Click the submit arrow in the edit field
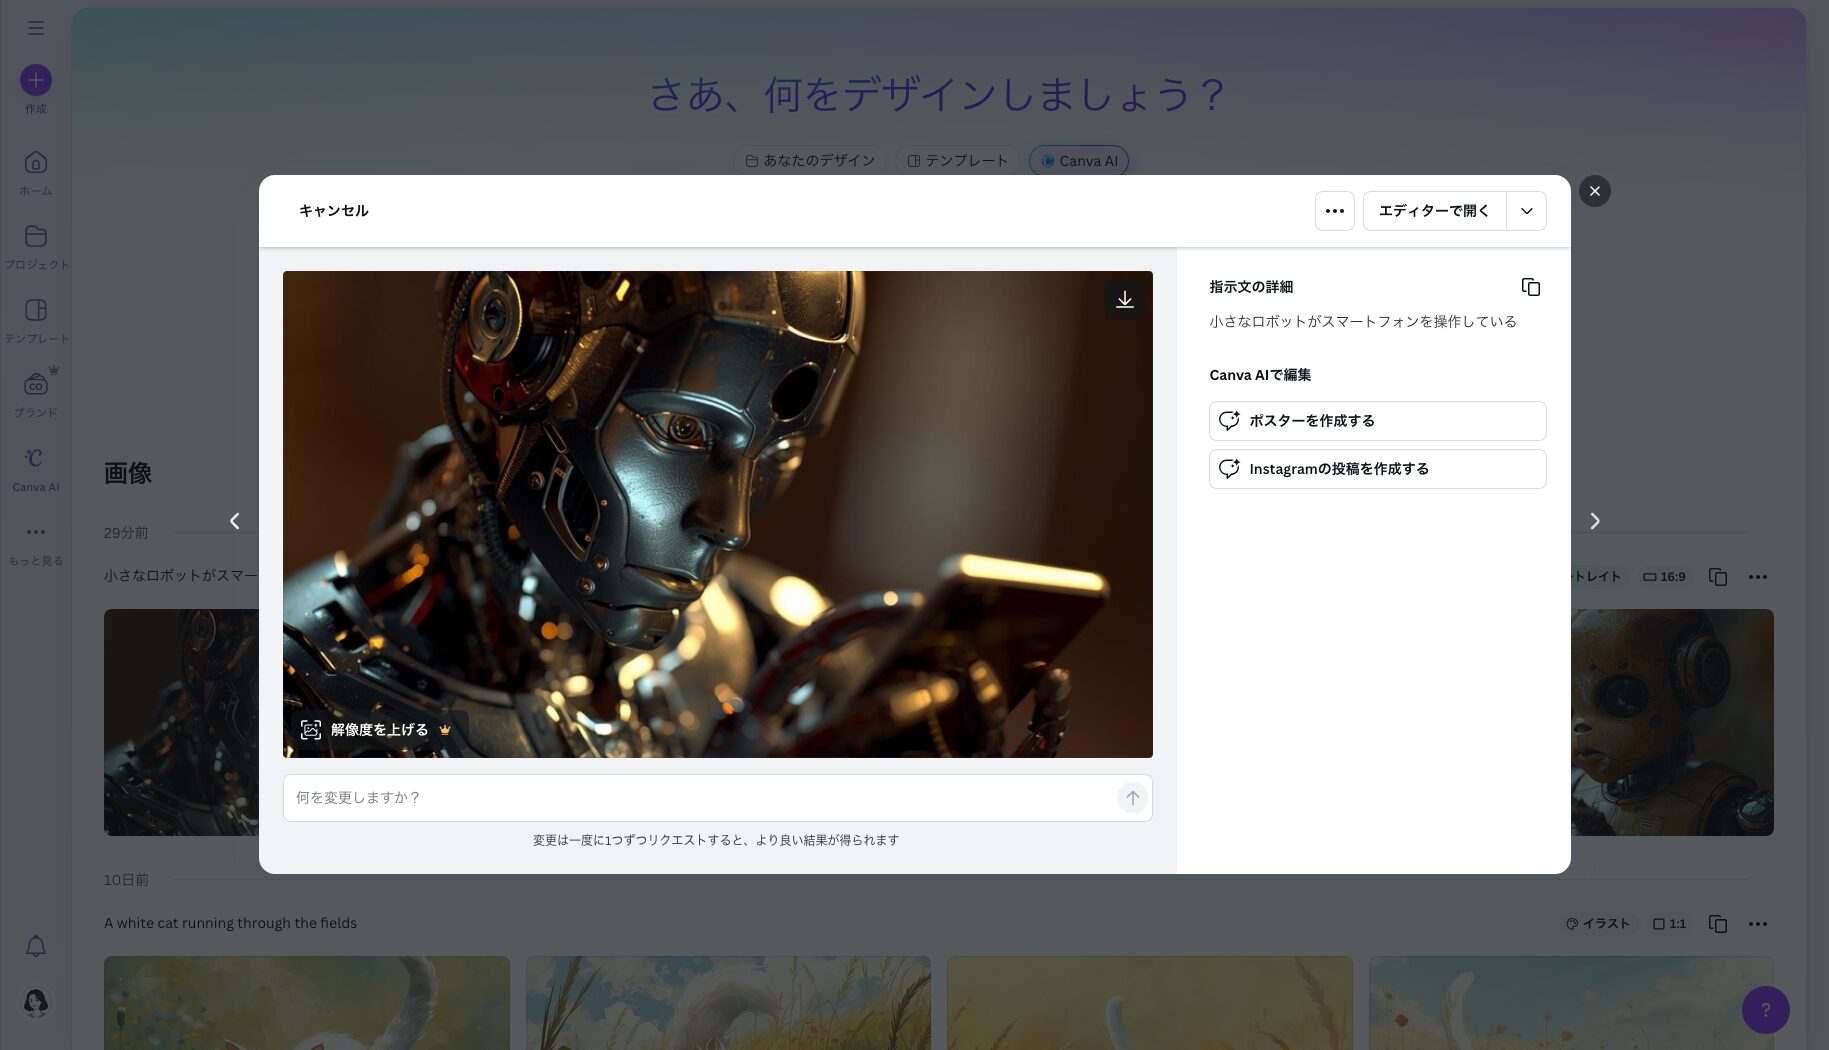 coord(1132,798)
